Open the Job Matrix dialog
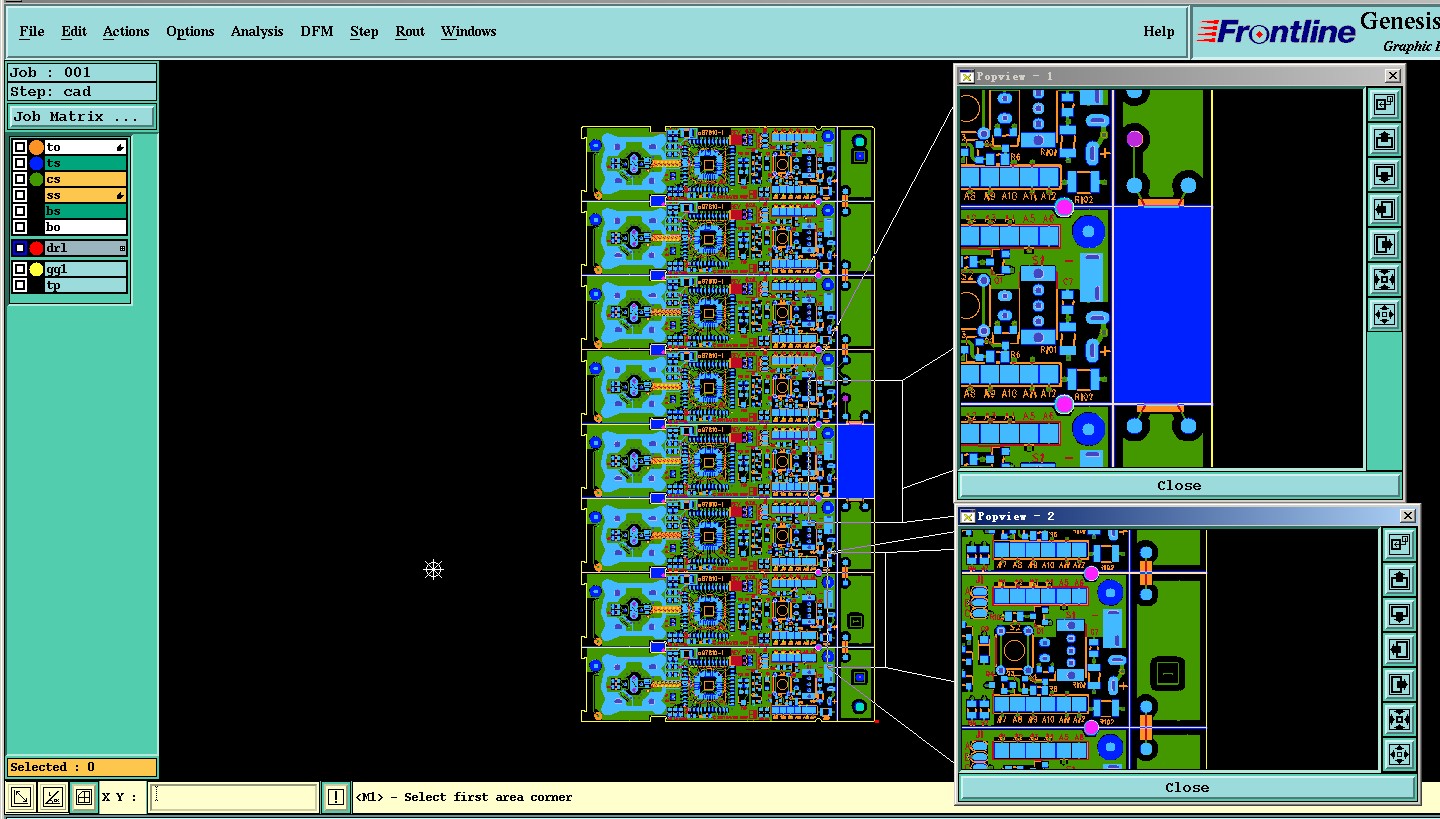The width and height of the screenshot is (1440, 819). coord(81,117)
